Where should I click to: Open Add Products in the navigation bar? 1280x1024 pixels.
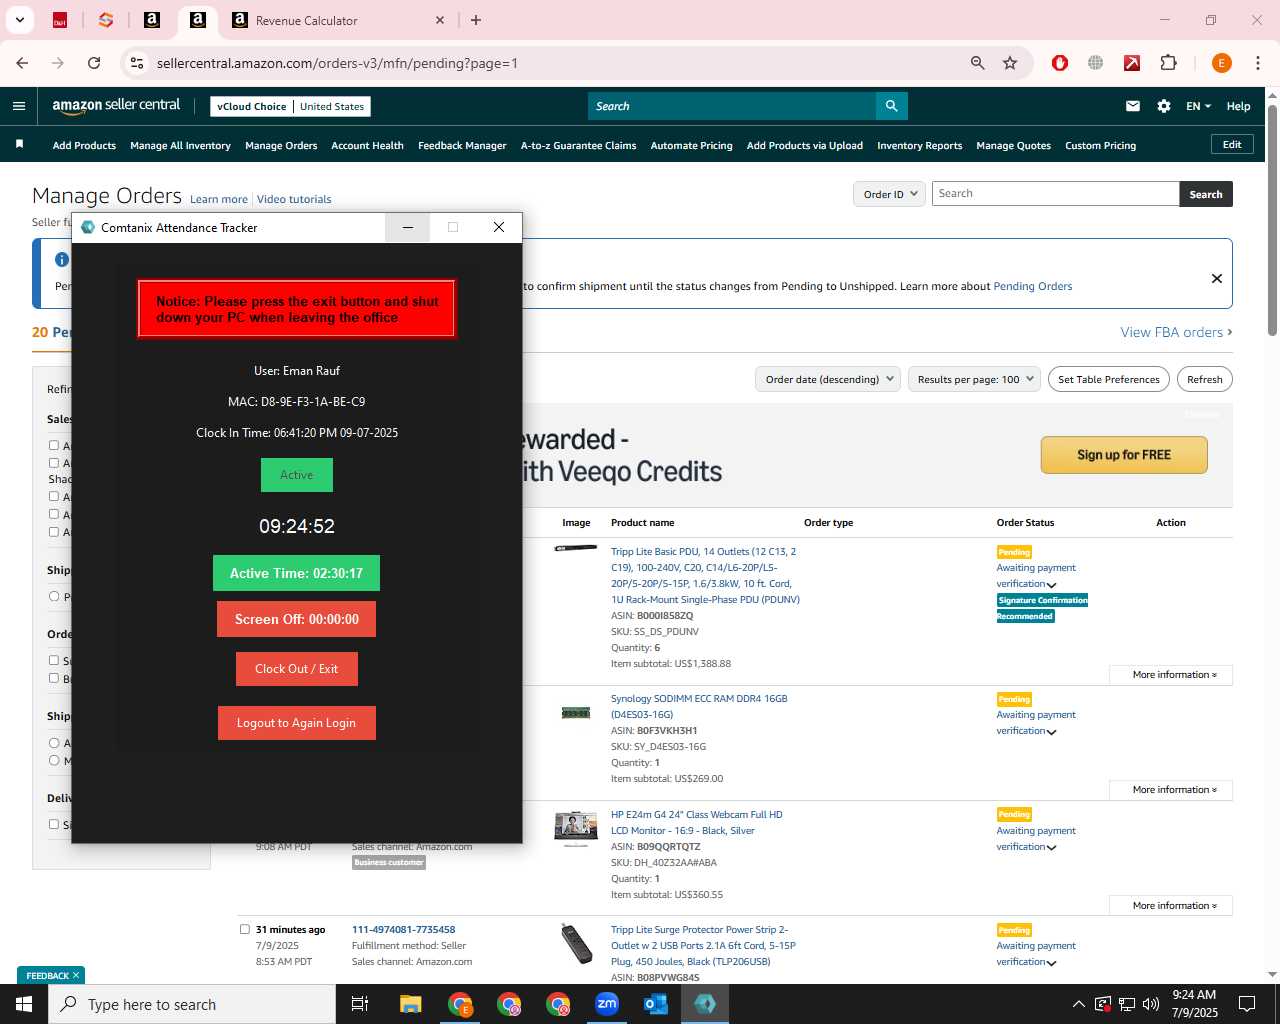84,145
